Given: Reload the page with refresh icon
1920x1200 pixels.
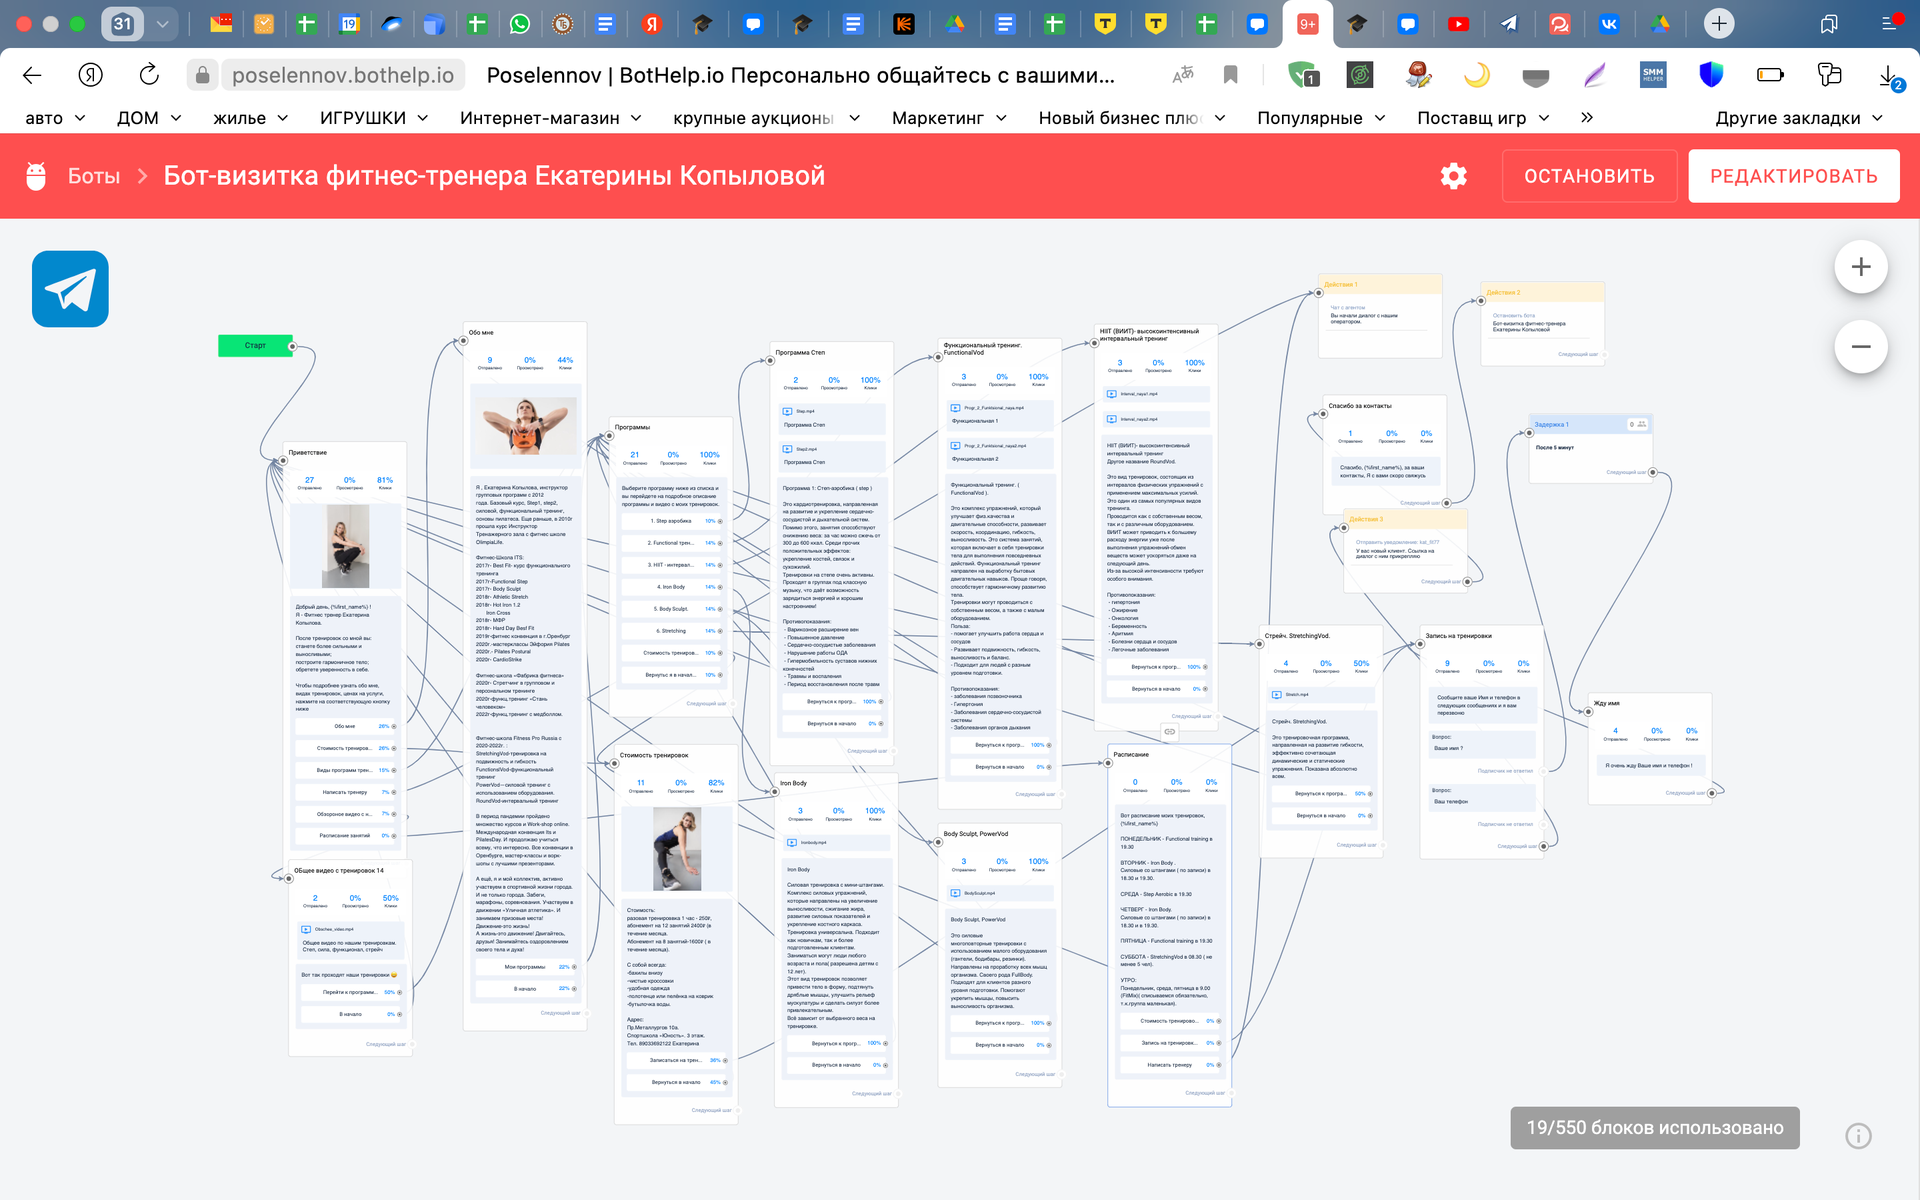Looking at the screenshot, I should tap(149, 75).
